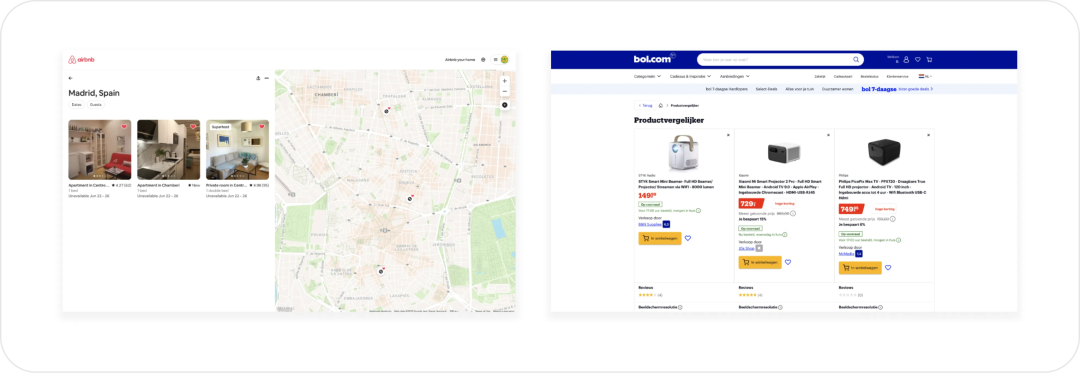Zoom in on the Airbnb map
1080x373 pixels.
[x=505, y=81]
